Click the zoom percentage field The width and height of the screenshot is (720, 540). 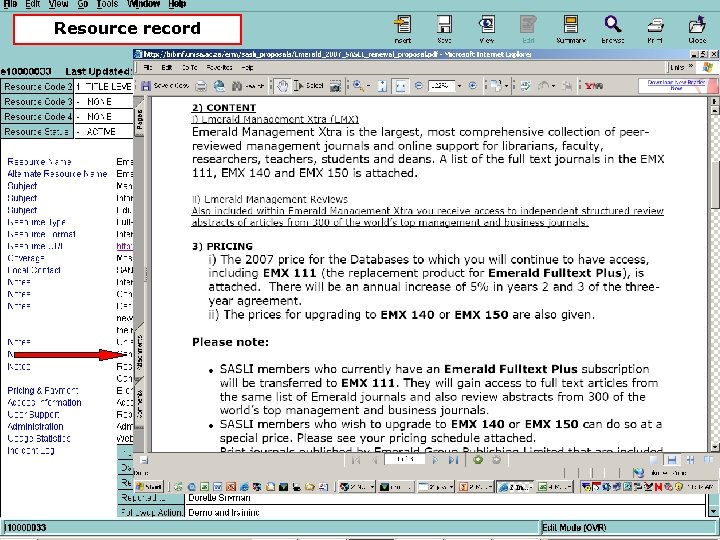pos(441,86)
